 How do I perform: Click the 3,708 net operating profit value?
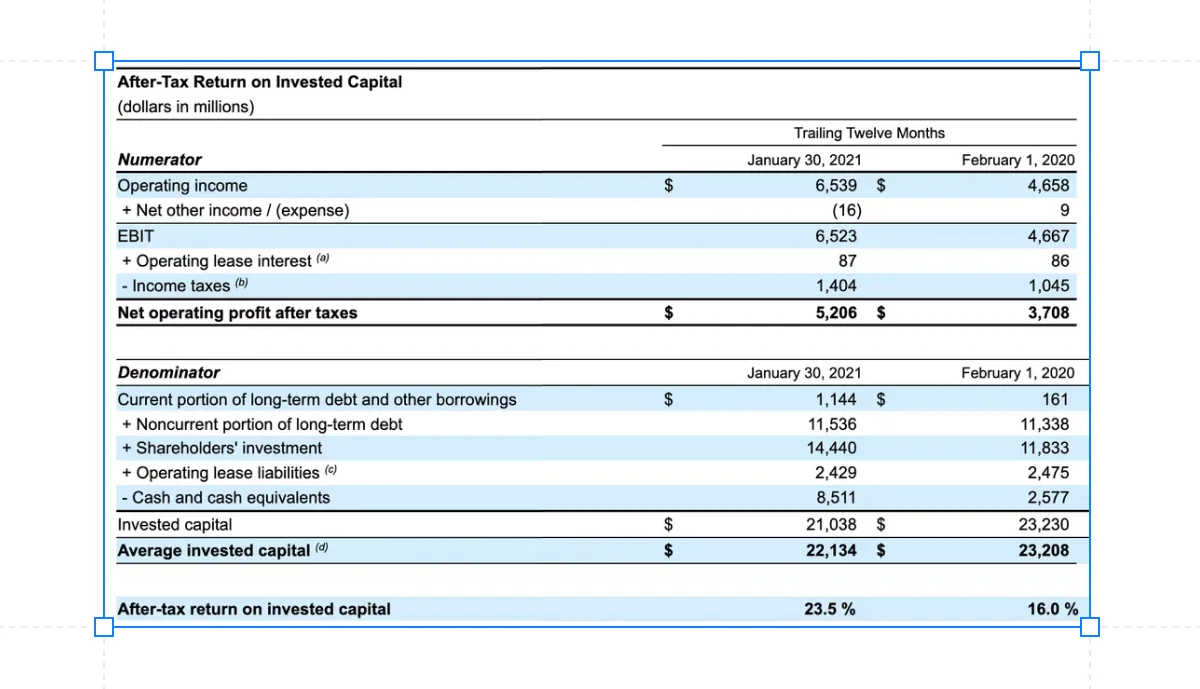pyautogui.click(x=1048, y=313)
